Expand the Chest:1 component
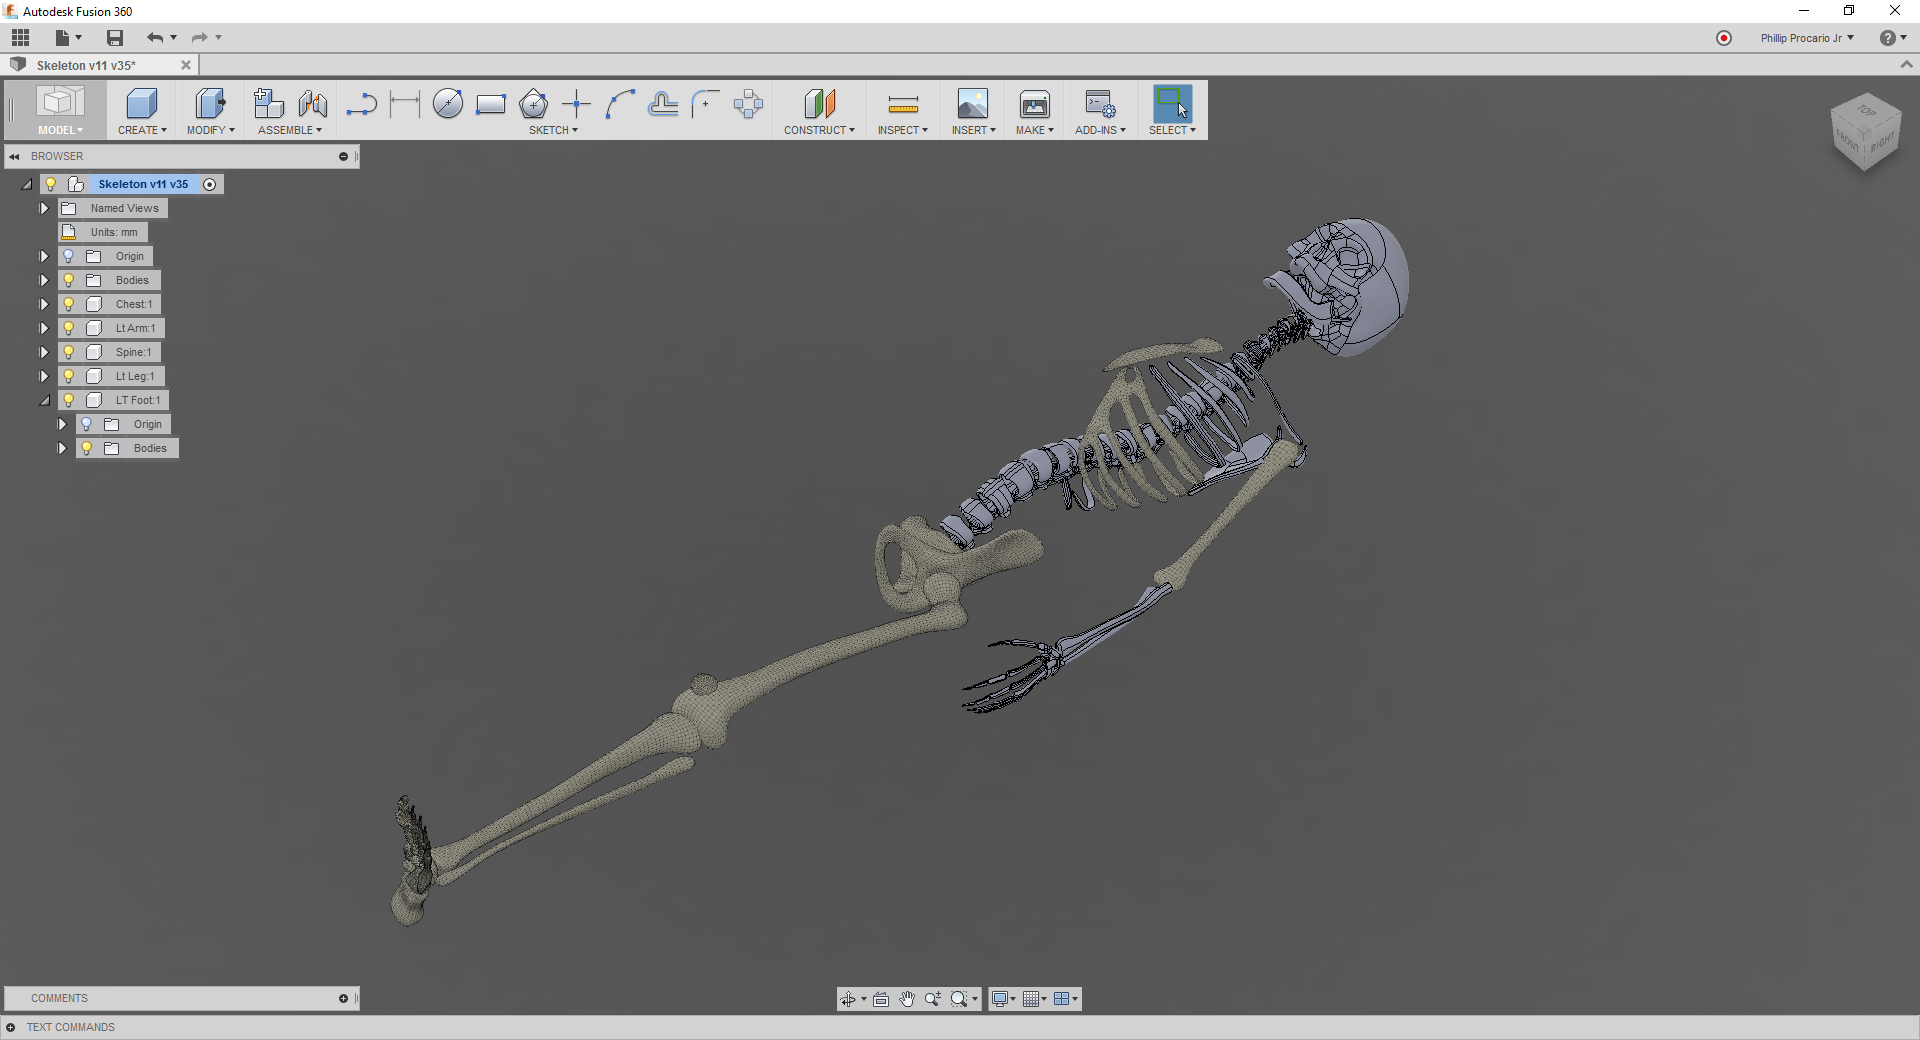The image size is (1920, 1040). point(44,304)
